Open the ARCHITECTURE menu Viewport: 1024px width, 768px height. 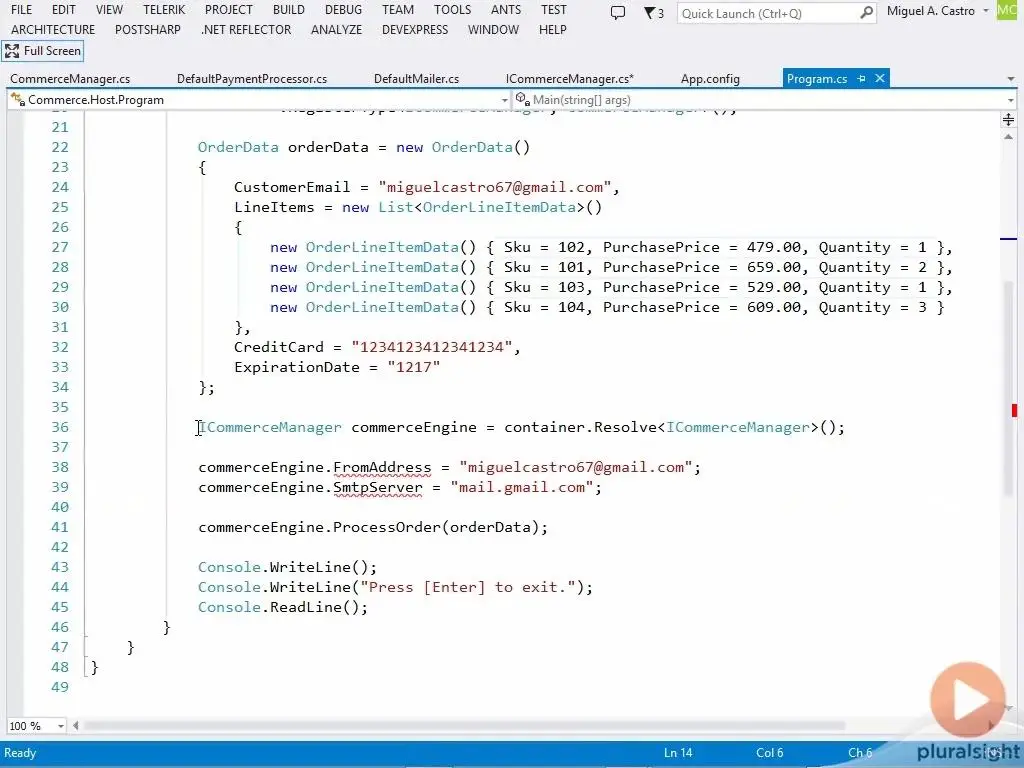[53, 29]
